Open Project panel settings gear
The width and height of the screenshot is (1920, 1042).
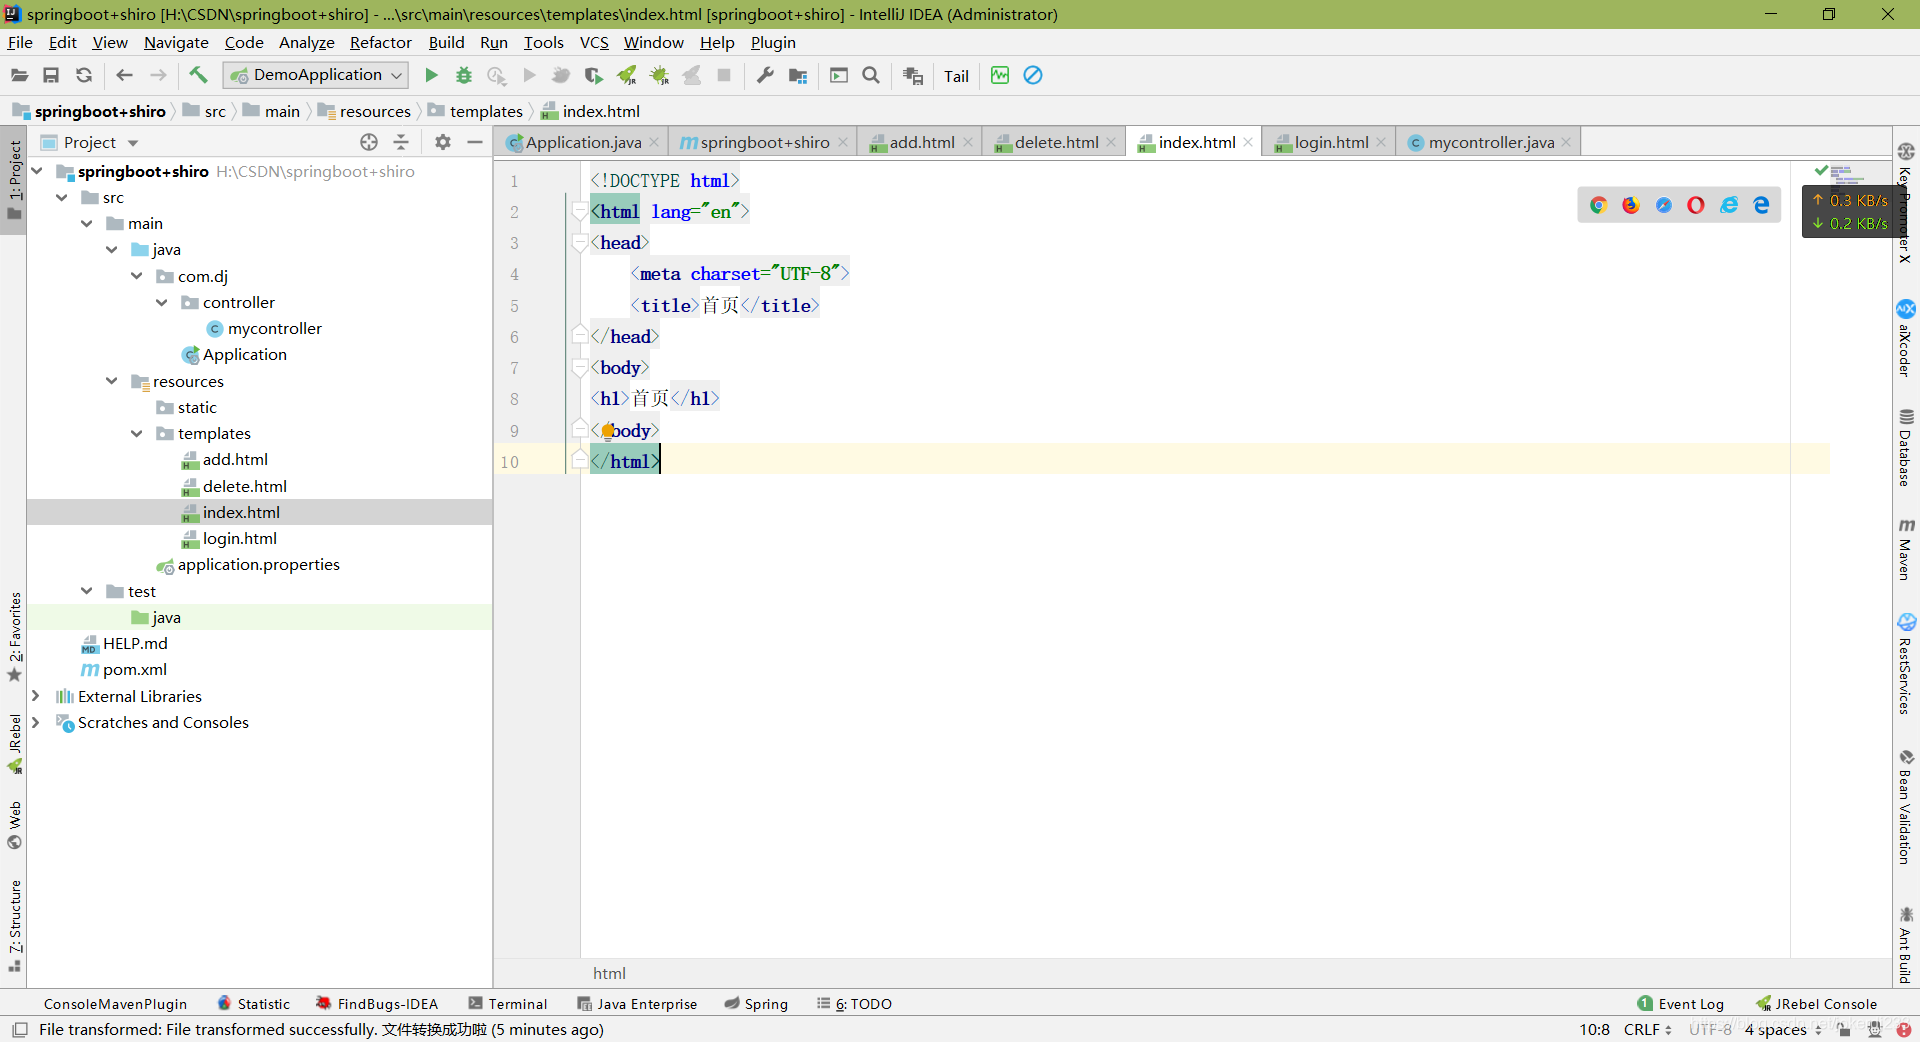443,142
